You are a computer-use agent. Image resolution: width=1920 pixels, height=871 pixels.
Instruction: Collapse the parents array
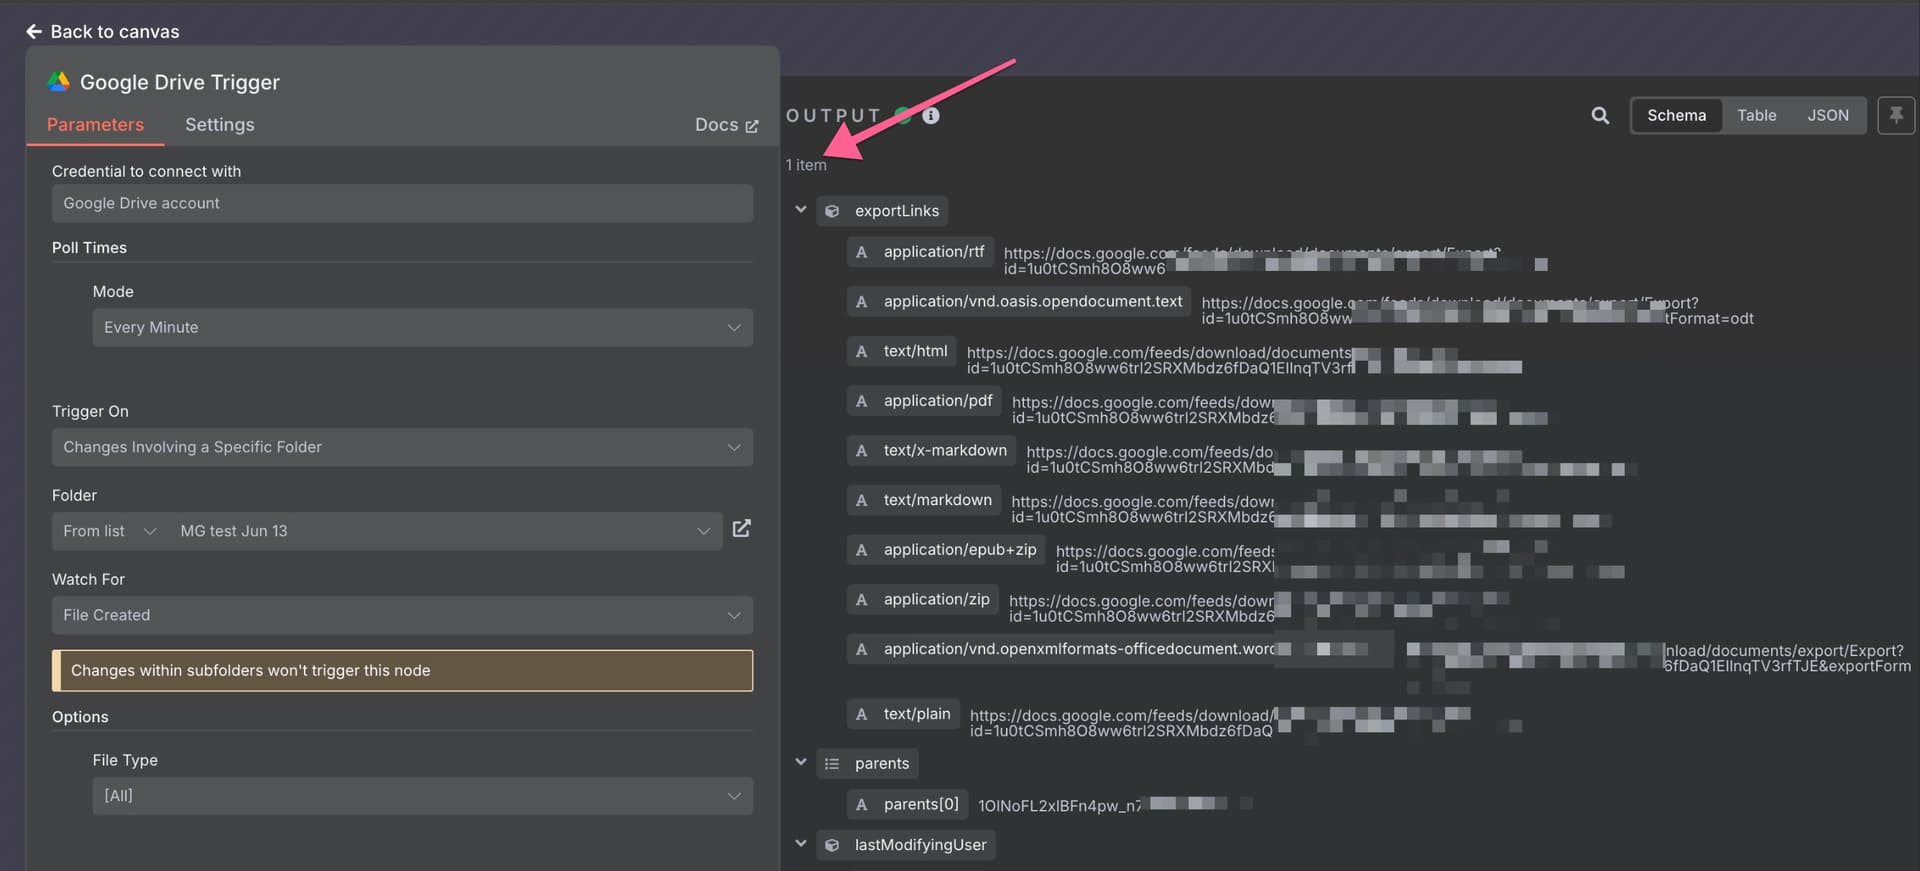800,762
